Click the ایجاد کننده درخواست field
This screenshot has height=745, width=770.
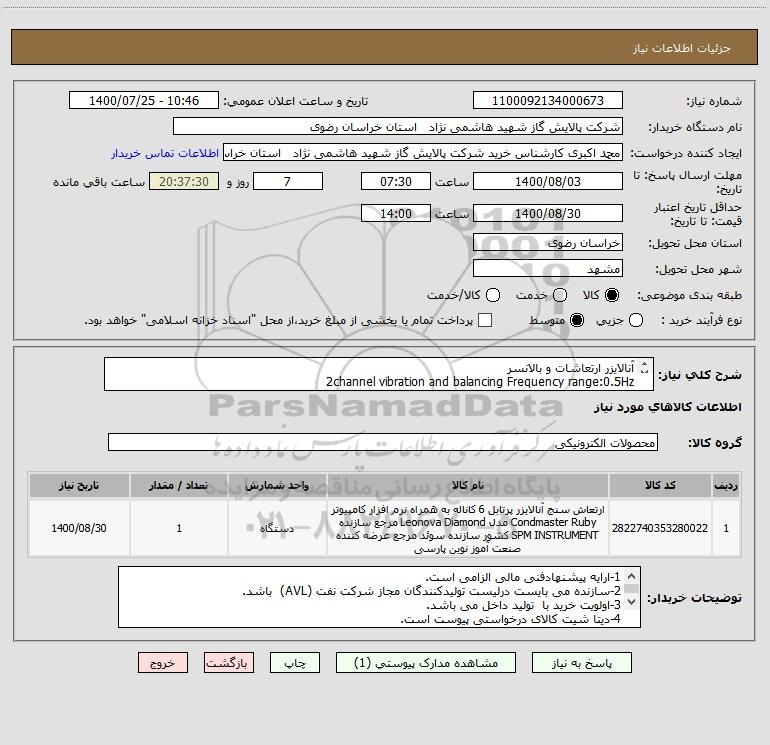point(423,153)
